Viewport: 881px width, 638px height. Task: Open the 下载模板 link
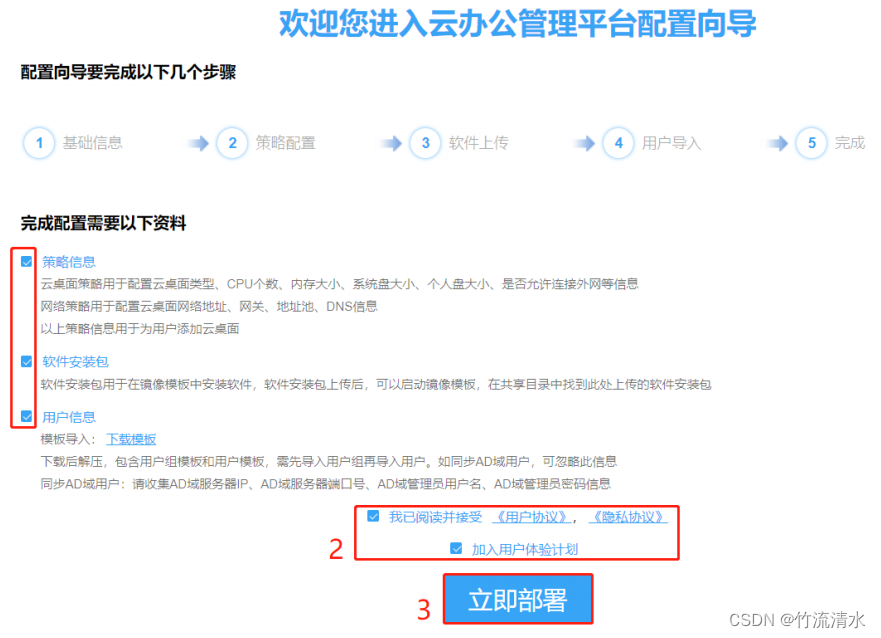[131, 439]
